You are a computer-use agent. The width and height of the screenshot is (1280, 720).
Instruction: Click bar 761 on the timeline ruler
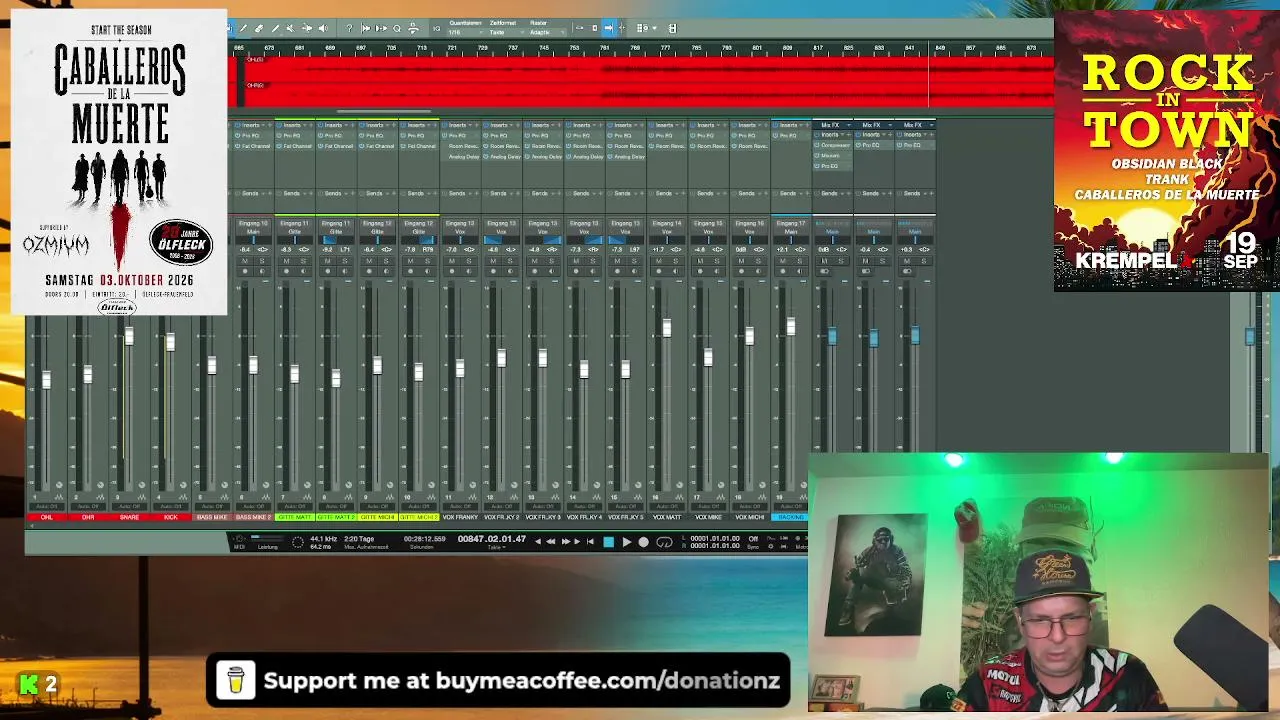[x=606, y=48]
